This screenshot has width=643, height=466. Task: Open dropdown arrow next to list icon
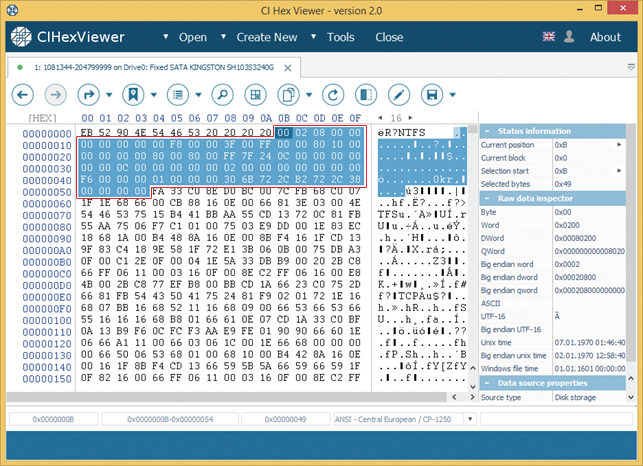click(198, 95)
